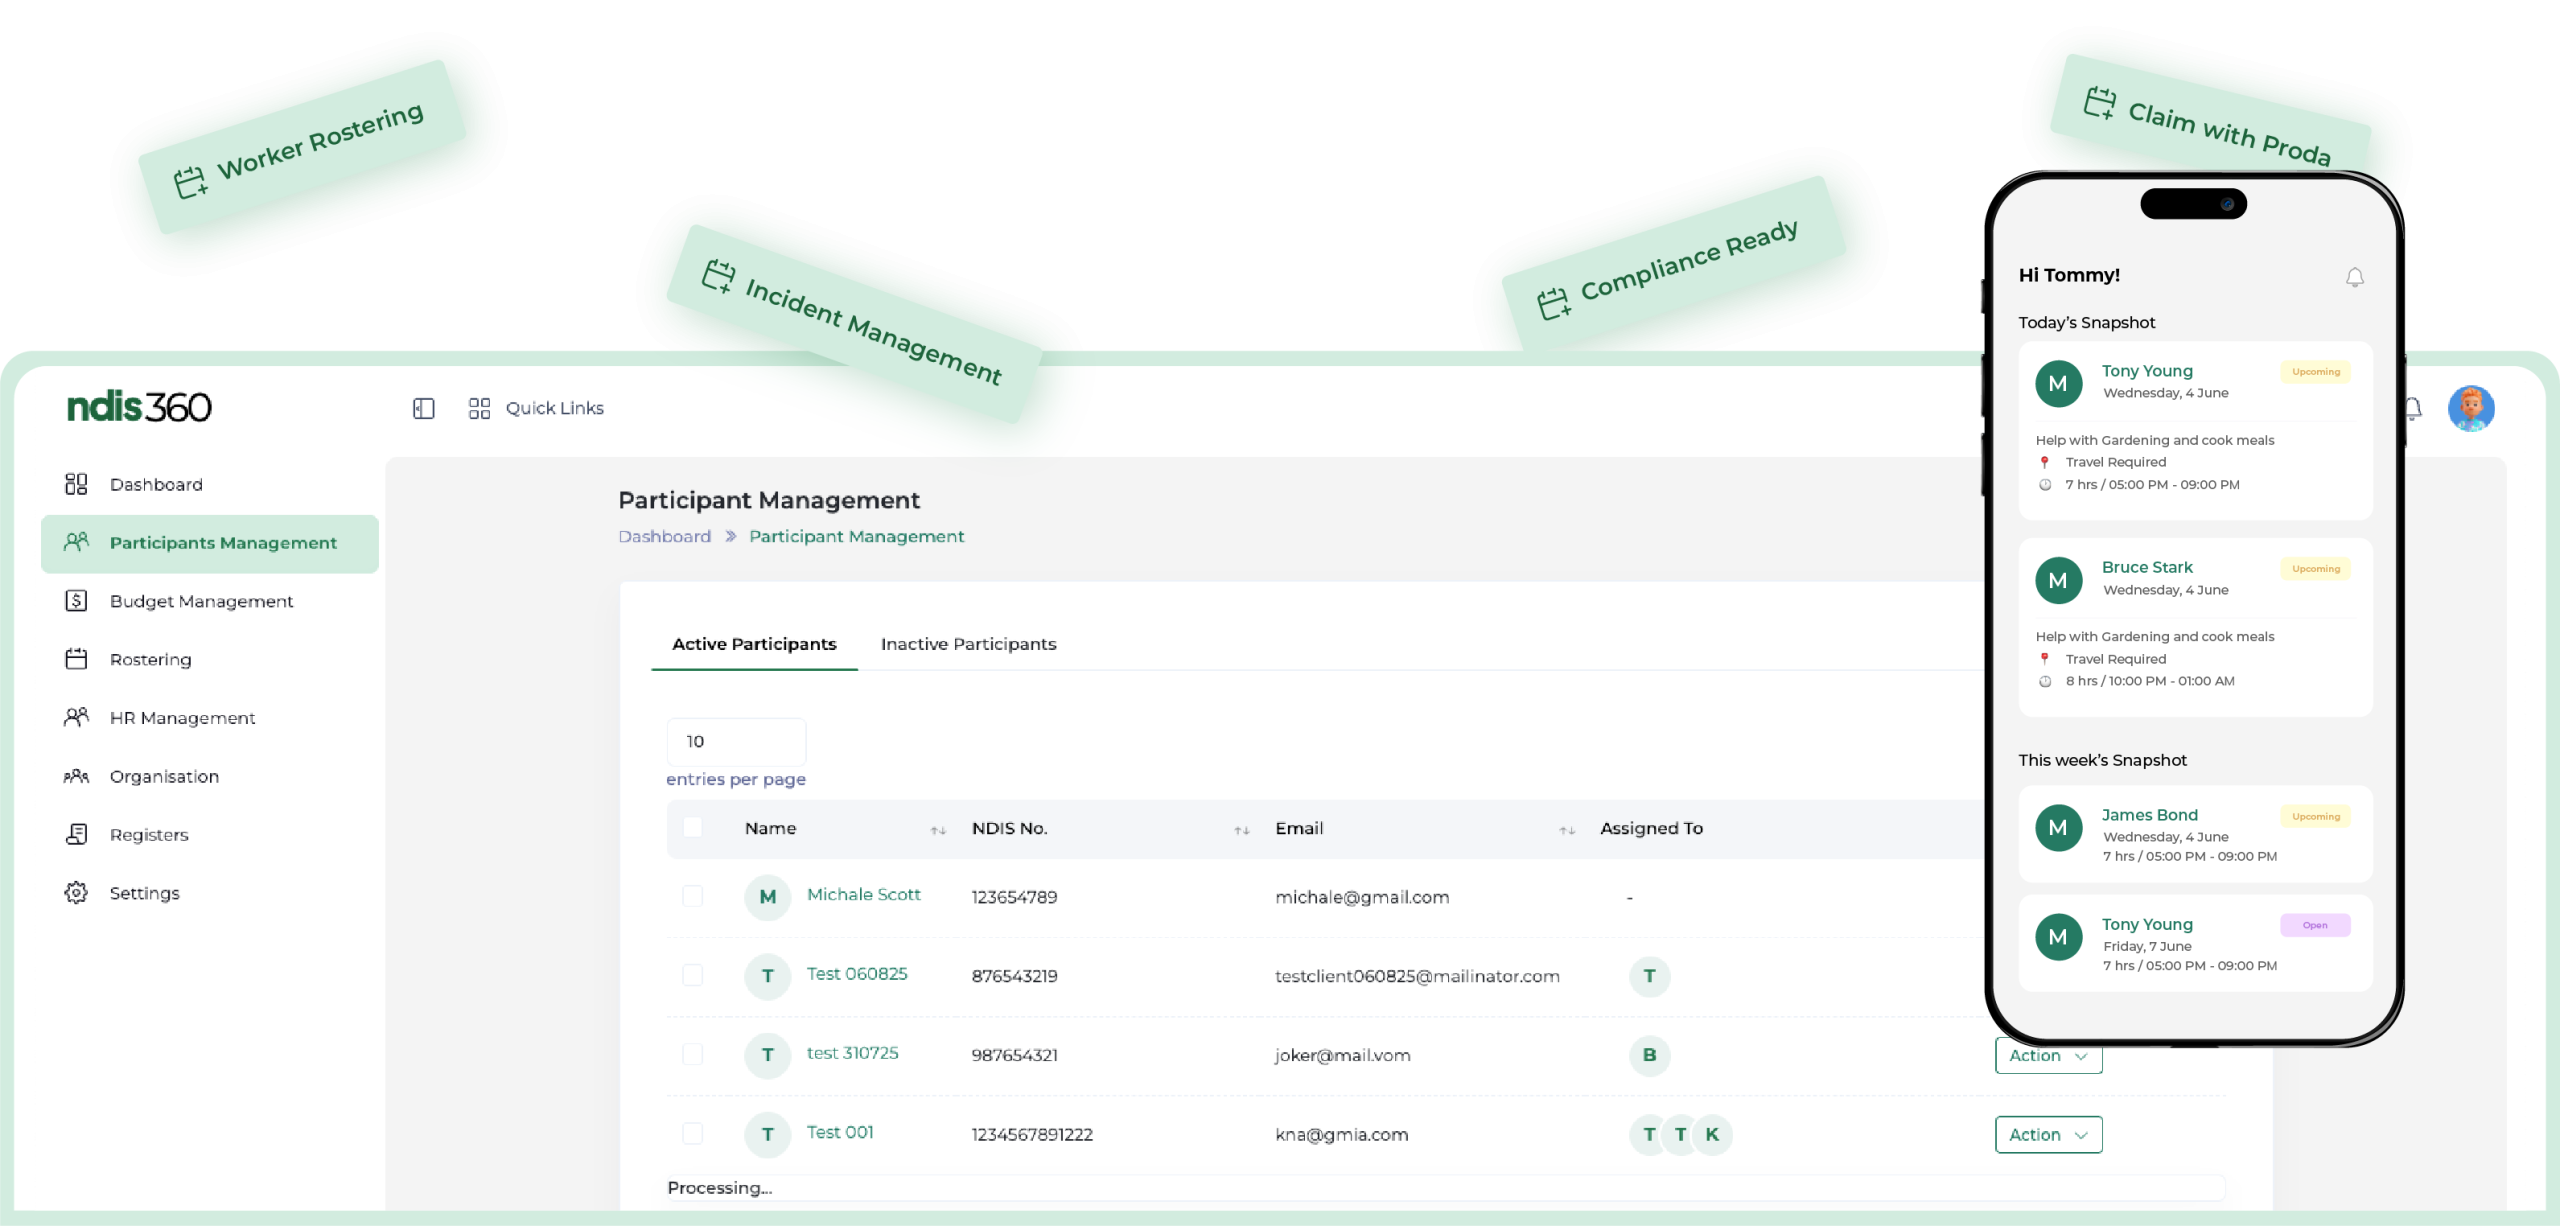Check the select-all checkbox in table header
Viewport: 2560px width, 1226px height.
[x=692, y=828]
